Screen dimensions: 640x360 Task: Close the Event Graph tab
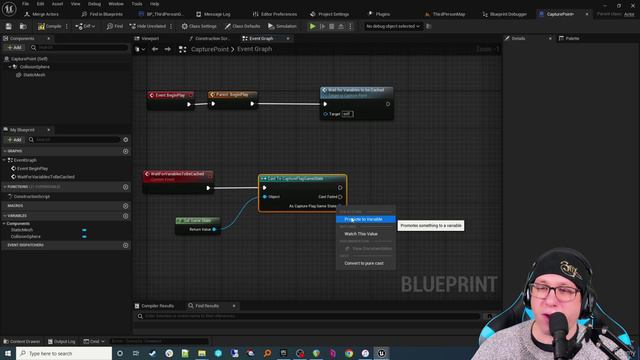(288, 38)
